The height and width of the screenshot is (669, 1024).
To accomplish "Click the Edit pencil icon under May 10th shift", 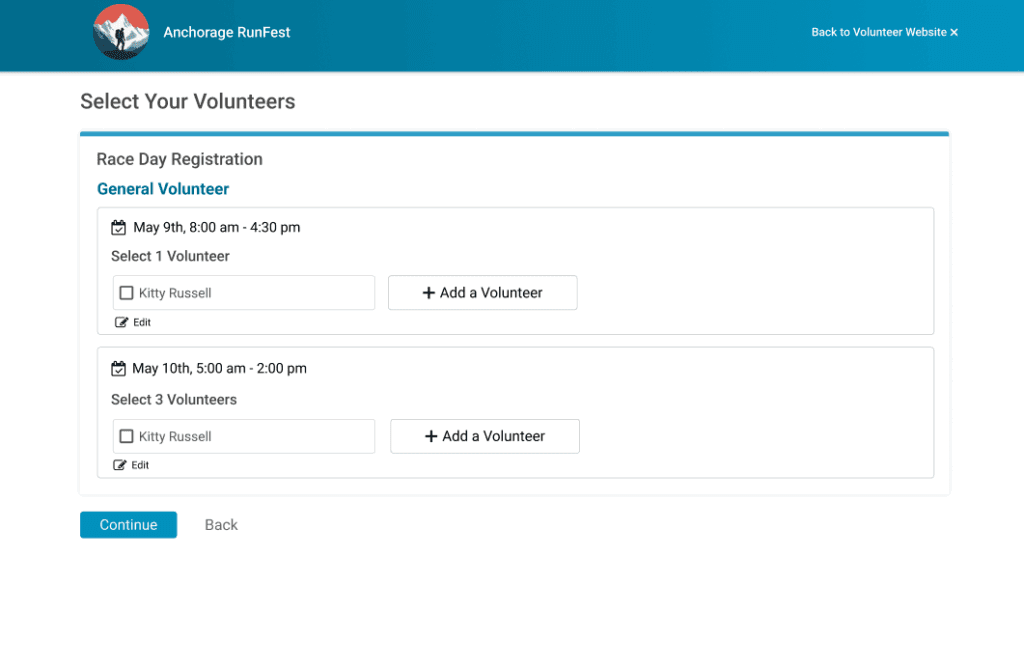I will click(121, 465).
